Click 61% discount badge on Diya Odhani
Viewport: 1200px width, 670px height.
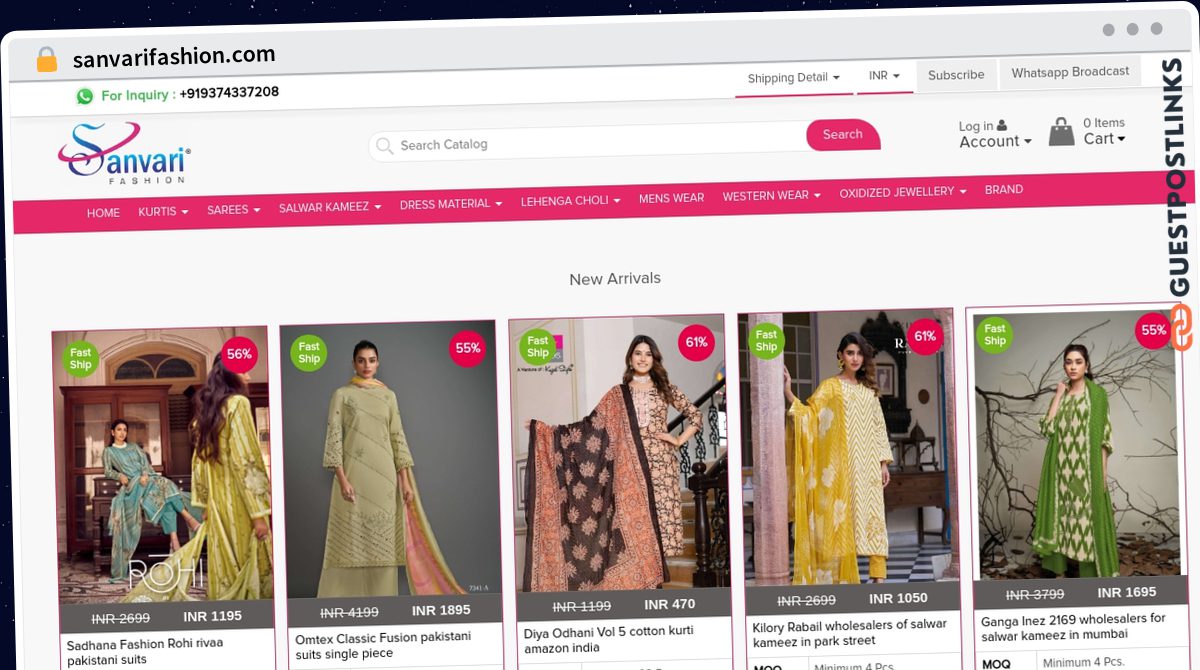coord(696,342)
